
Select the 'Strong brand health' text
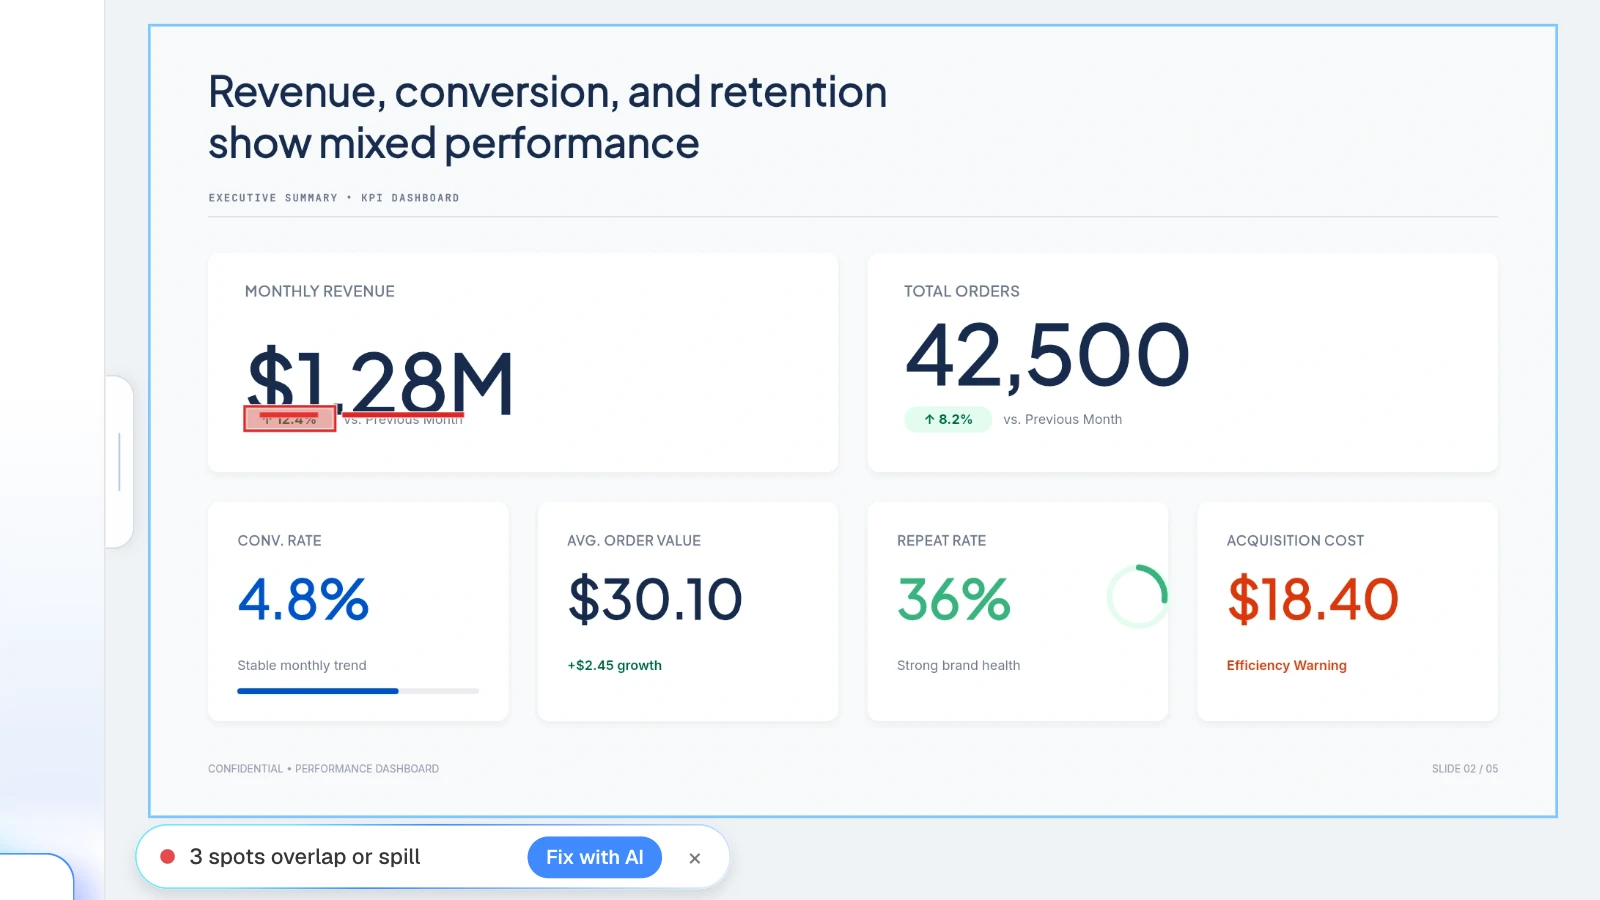(959, 665)
